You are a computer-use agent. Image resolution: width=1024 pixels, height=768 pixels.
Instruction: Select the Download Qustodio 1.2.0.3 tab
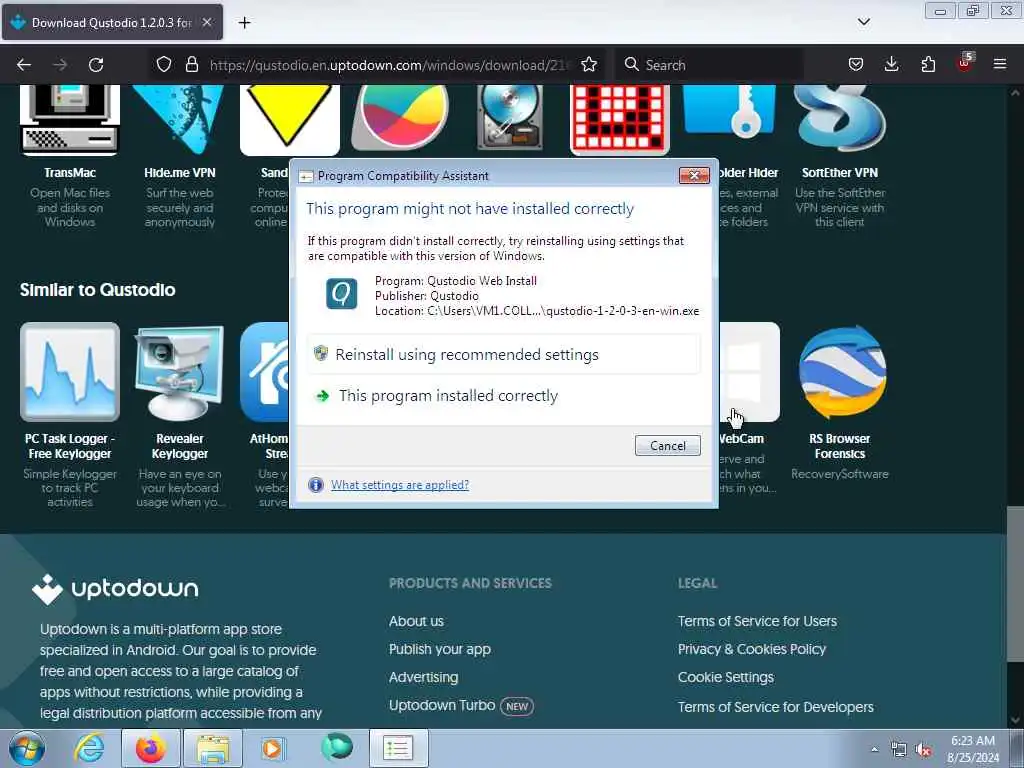[112, 22]
